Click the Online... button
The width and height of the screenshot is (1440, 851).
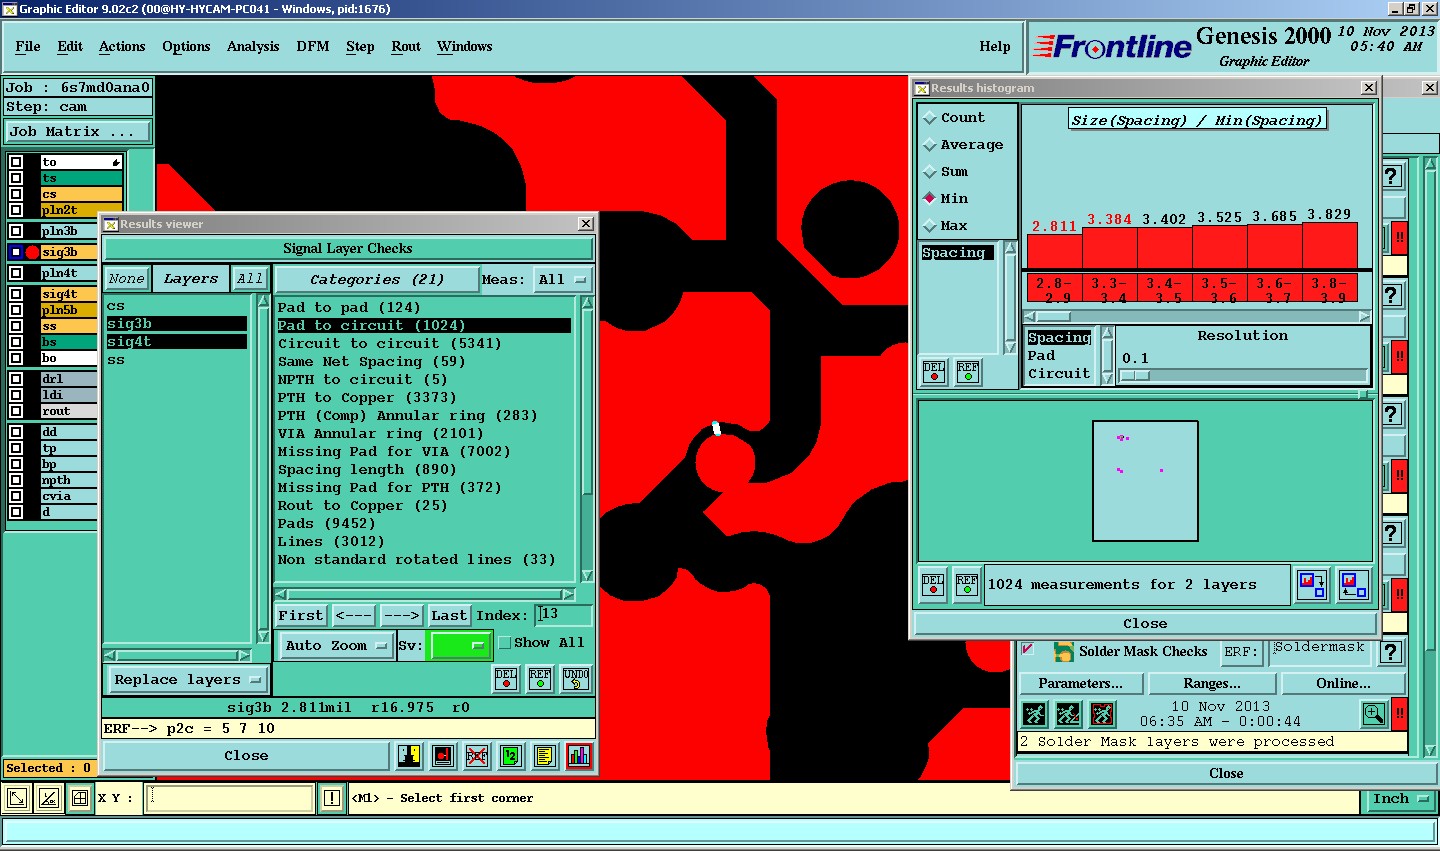coord(1343,683)
